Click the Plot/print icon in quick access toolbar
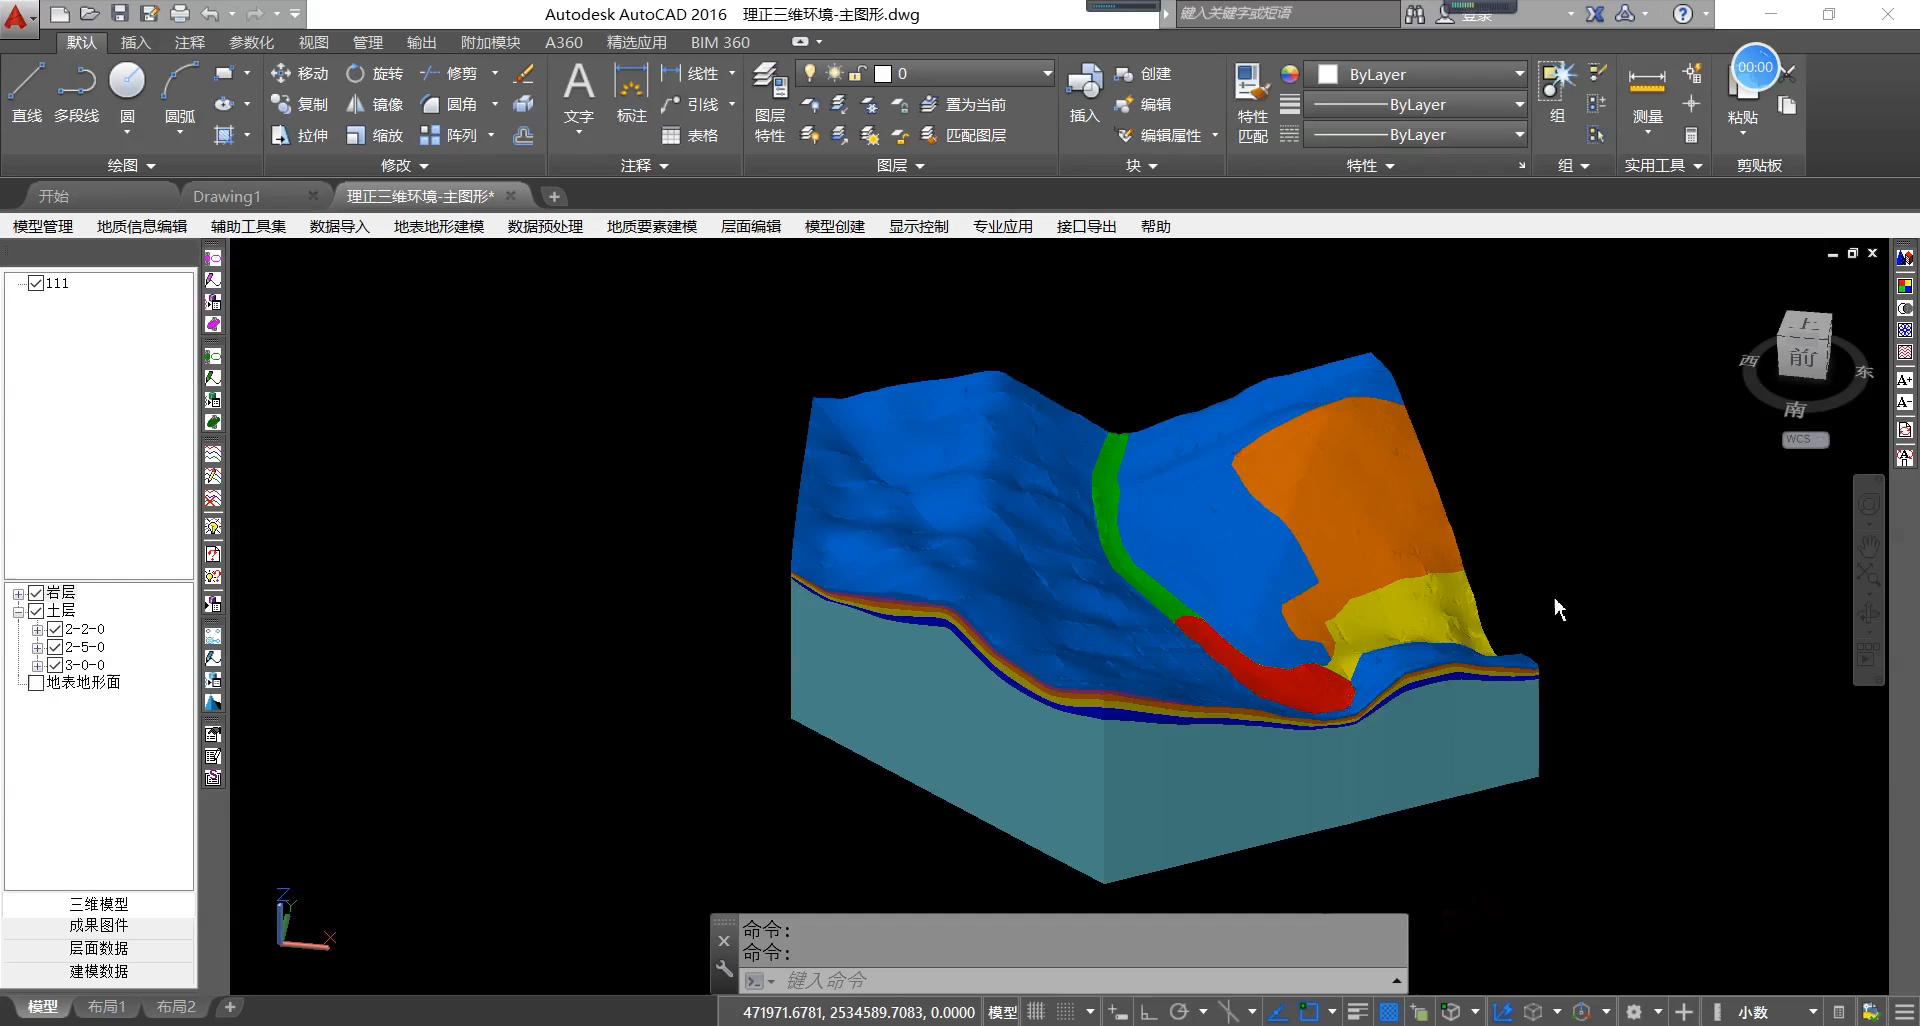The width and height of the screenshot is (1920, 1026). pos(180,14)
